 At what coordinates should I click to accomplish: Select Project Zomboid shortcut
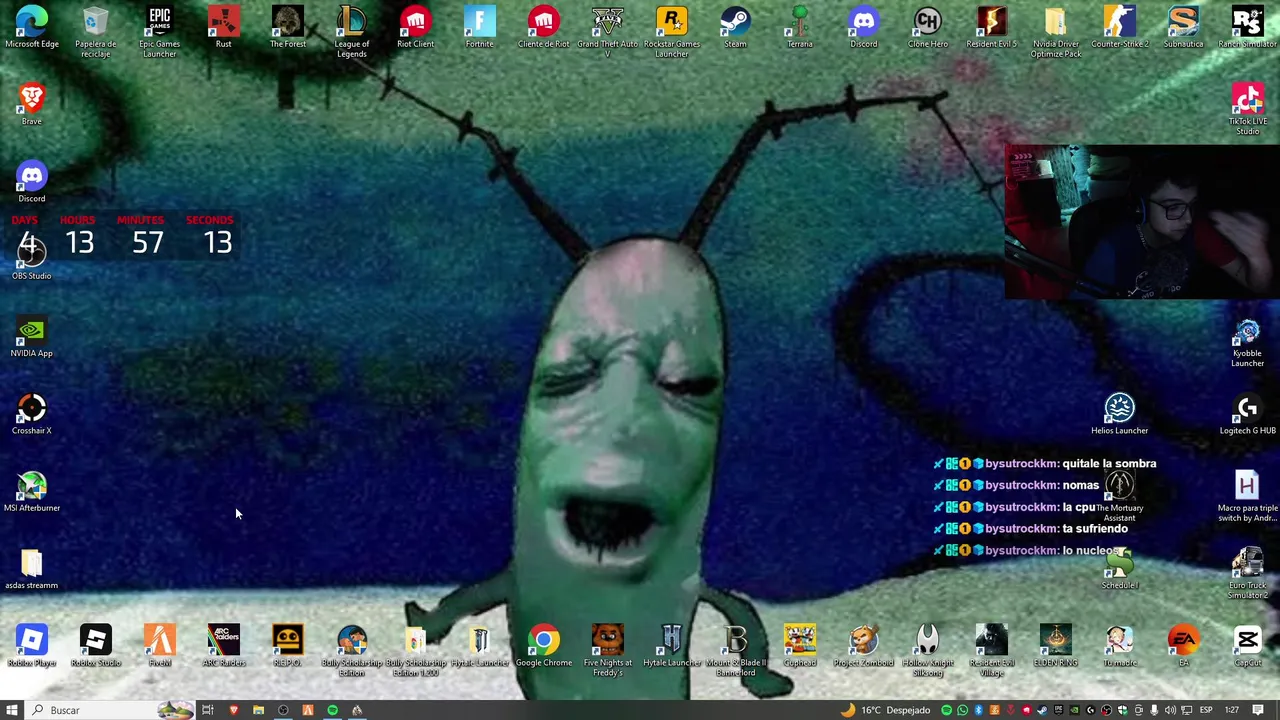863,645
